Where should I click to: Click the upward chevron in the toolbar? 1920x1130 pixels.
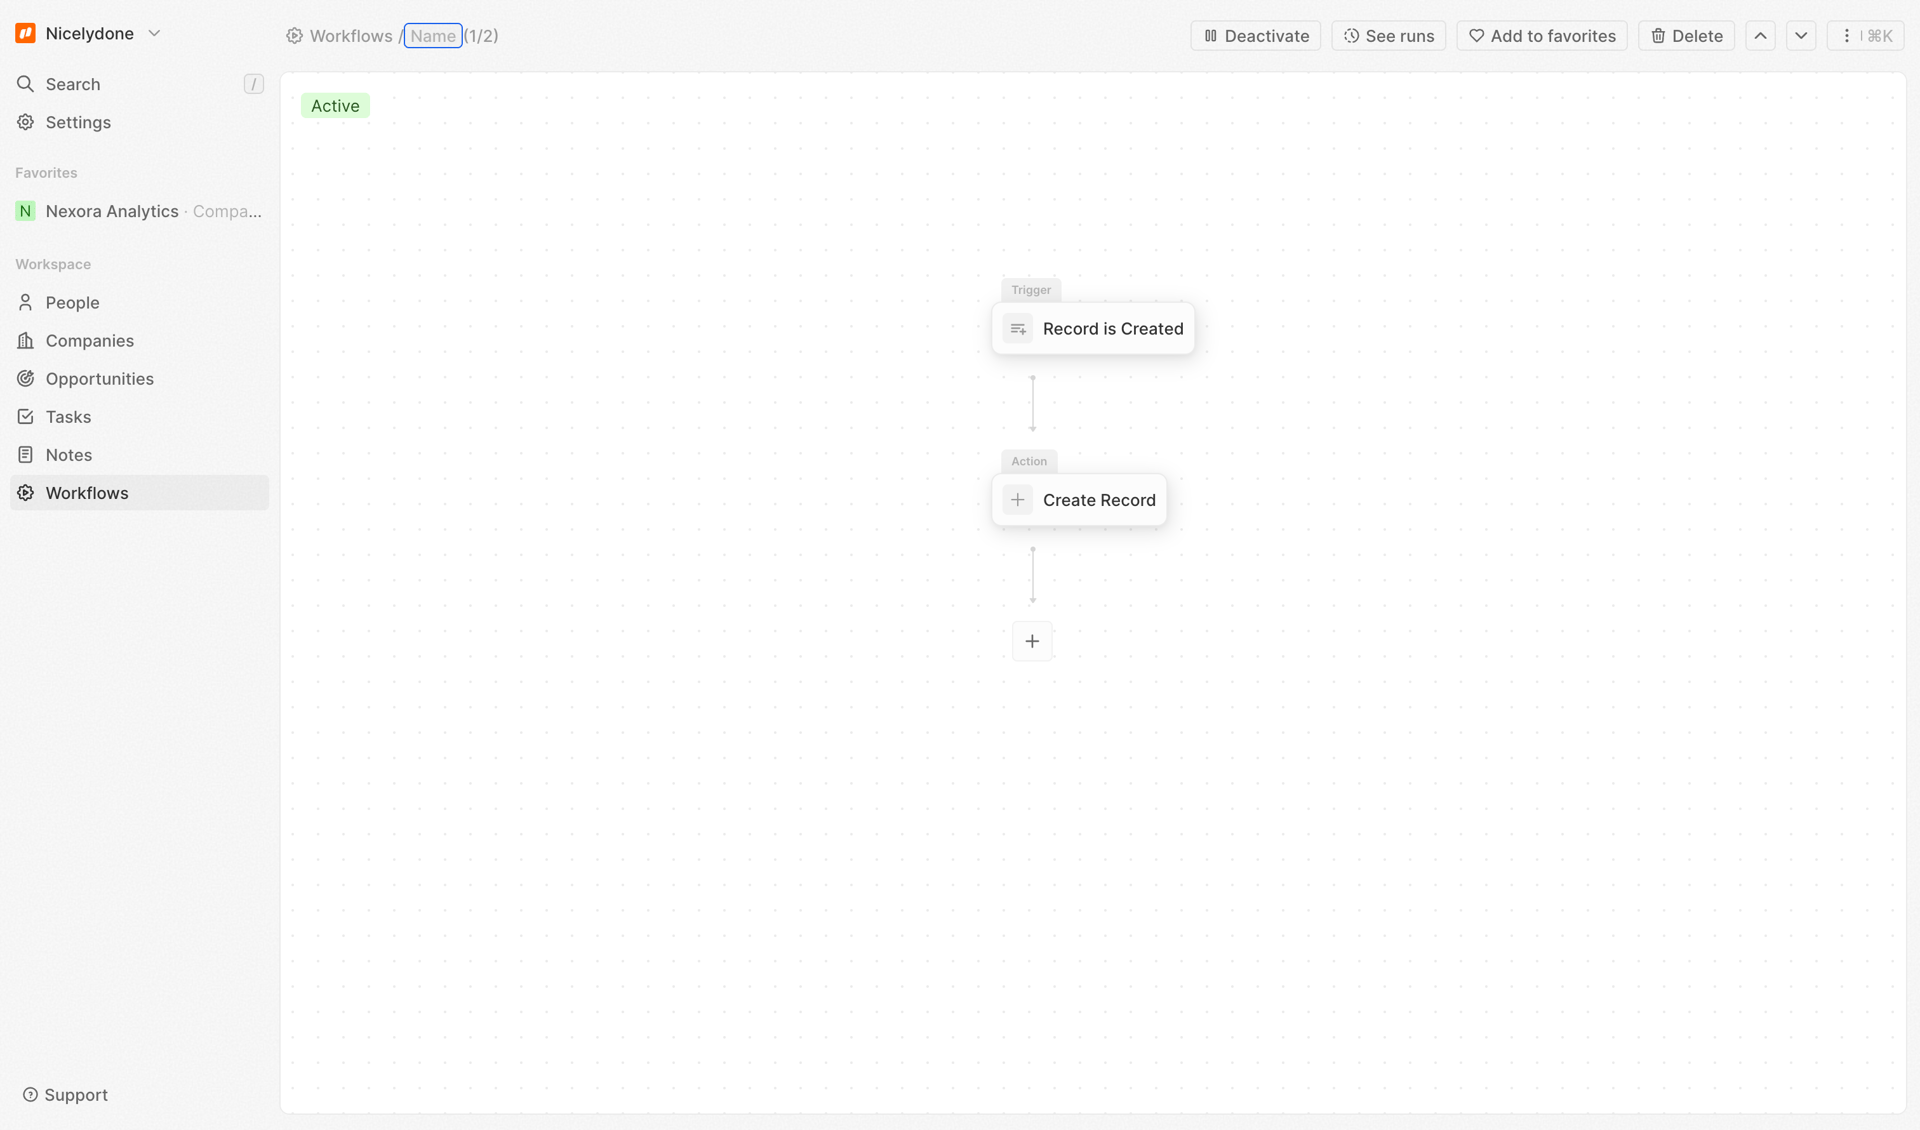coord(1760,35)
